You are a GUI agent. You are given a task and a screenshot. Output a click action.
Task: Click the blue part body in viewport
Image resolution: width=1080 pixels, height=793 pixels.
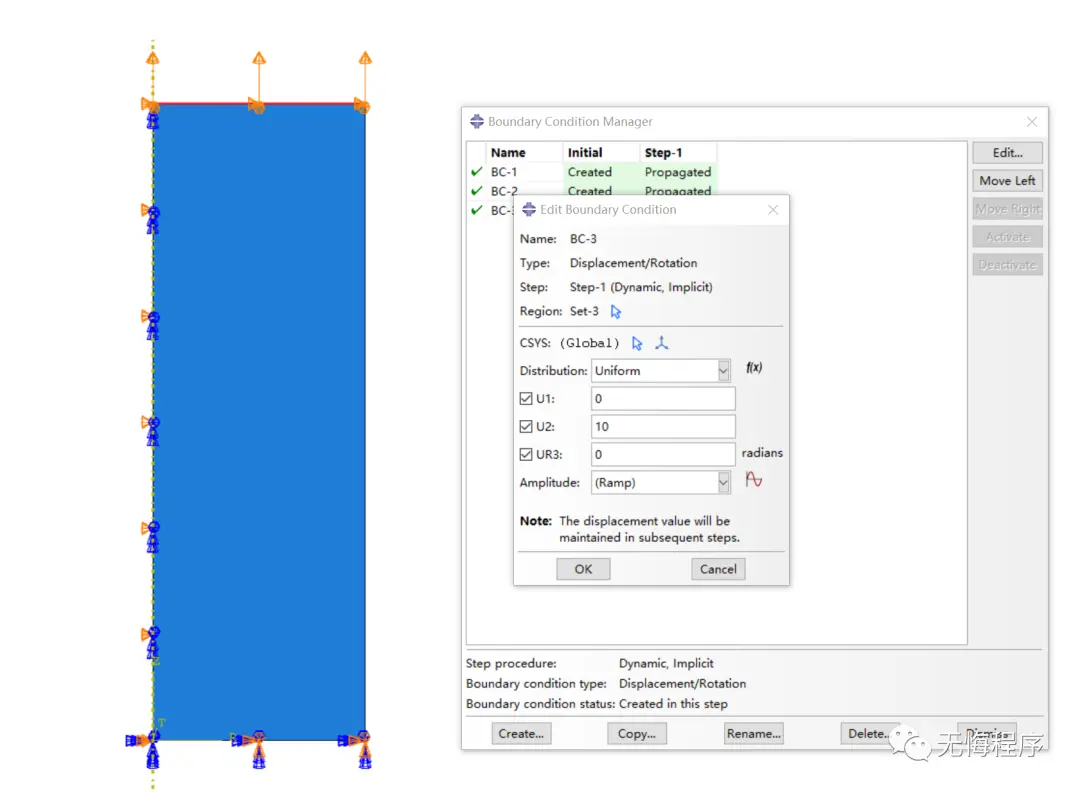pos(259,422)
